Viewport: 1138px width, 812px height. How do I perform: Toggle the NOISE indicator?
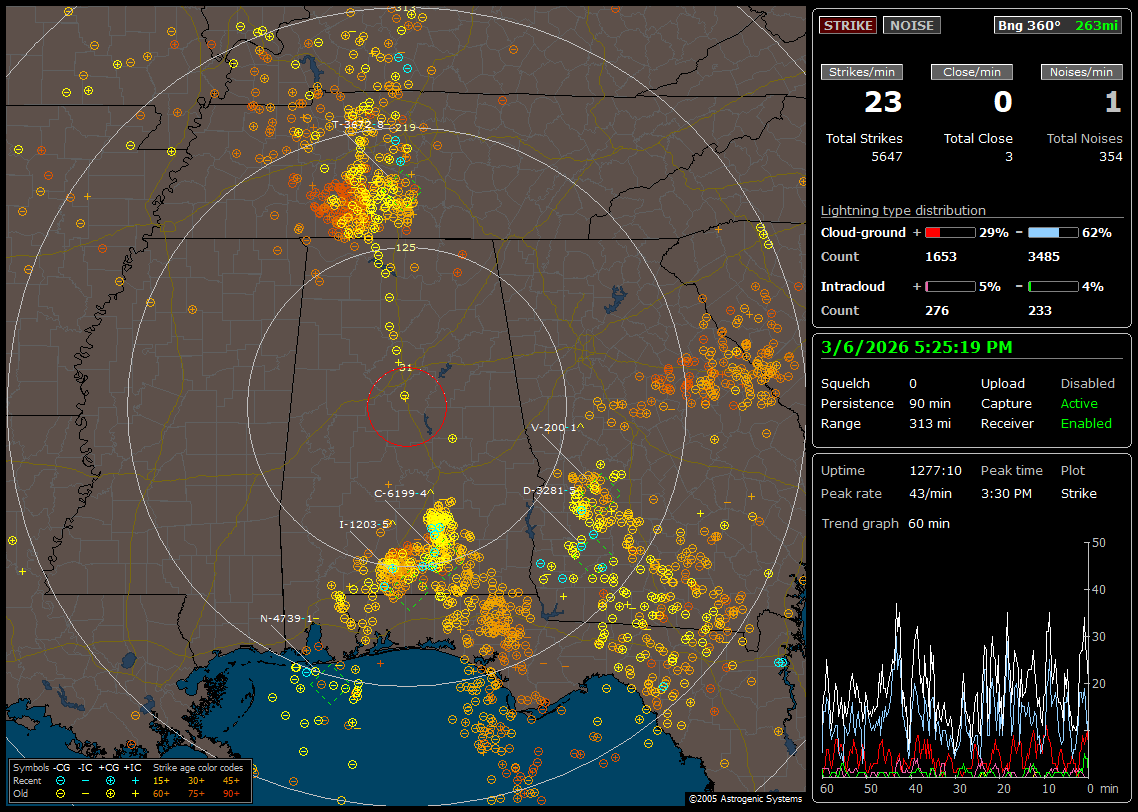pyautogui.click(x=911, y=25)
